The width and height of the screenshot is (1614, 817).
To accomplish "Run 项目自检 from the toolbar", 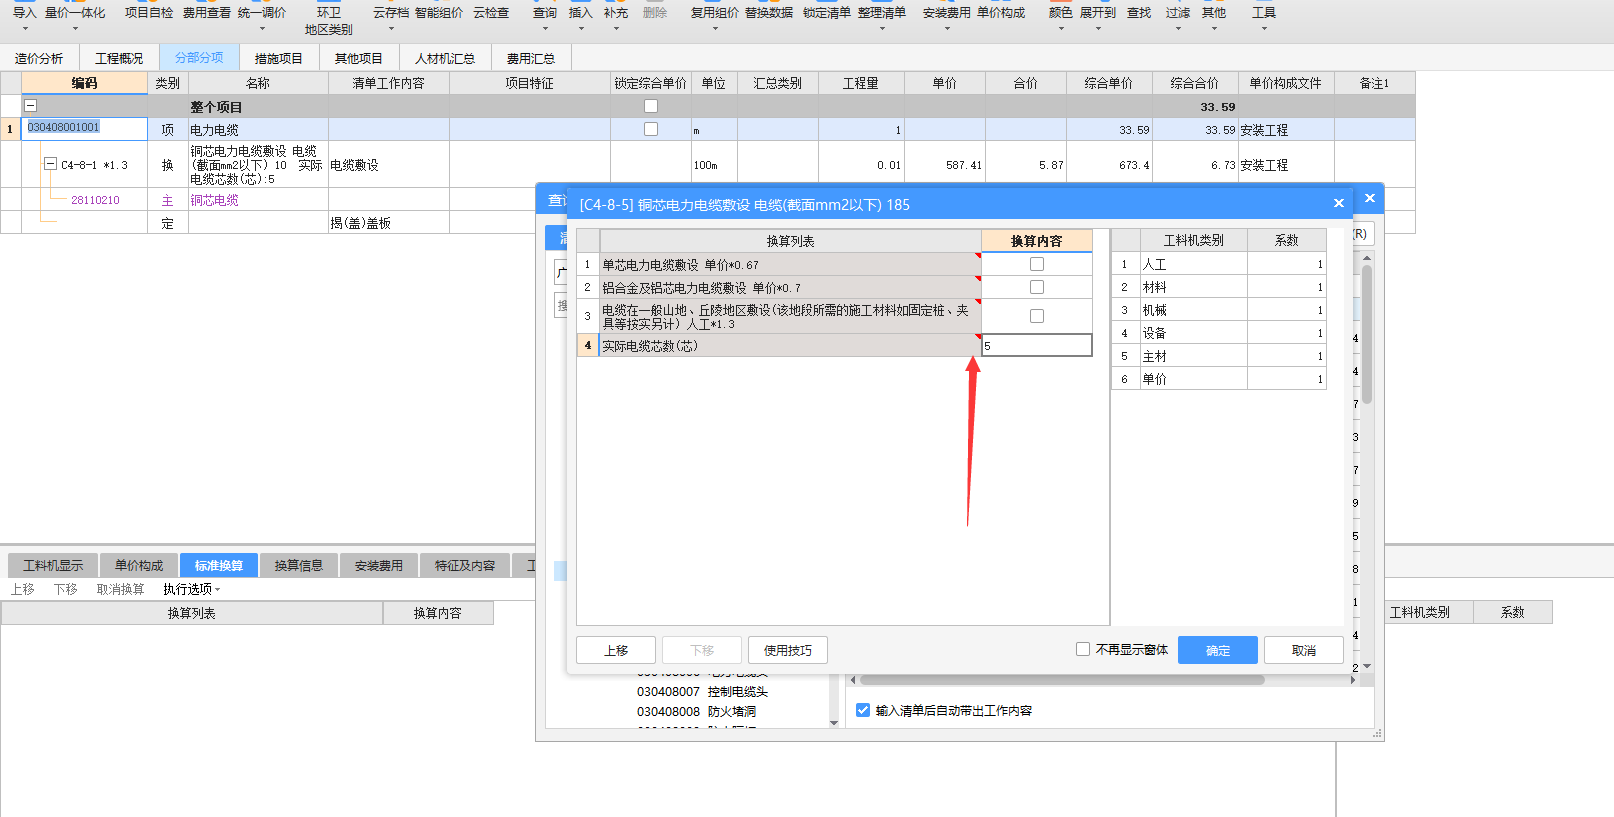I will pyautogui.click(x=149, y=13).
